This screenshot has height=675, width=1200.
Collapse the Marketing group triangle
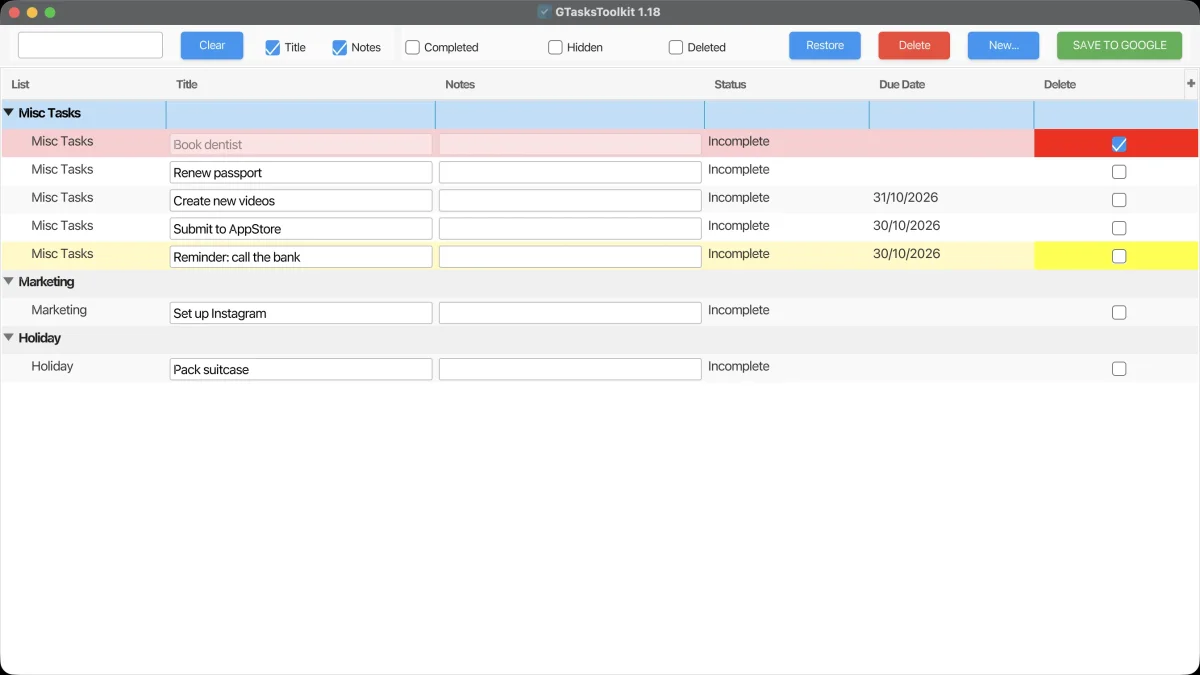[9, 282]
